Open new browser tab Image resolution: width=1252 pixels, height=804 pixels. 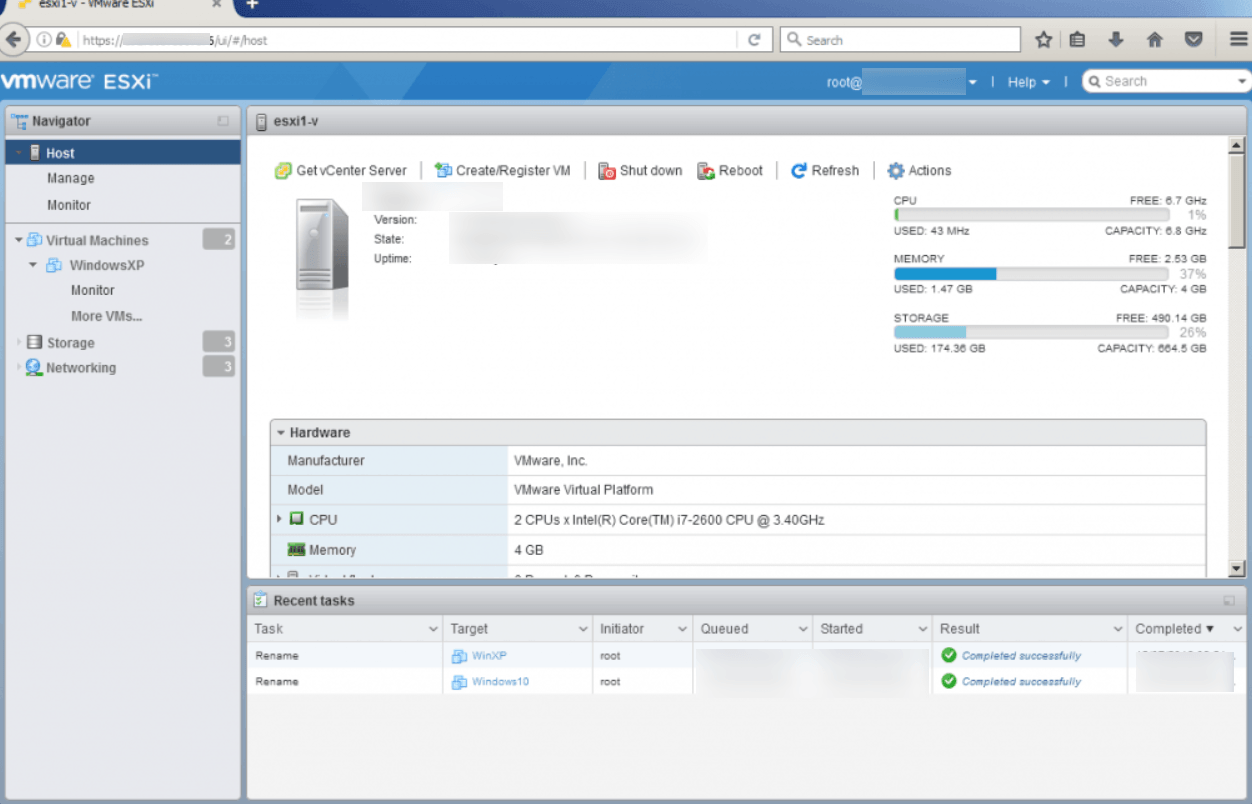click(252, 5)
